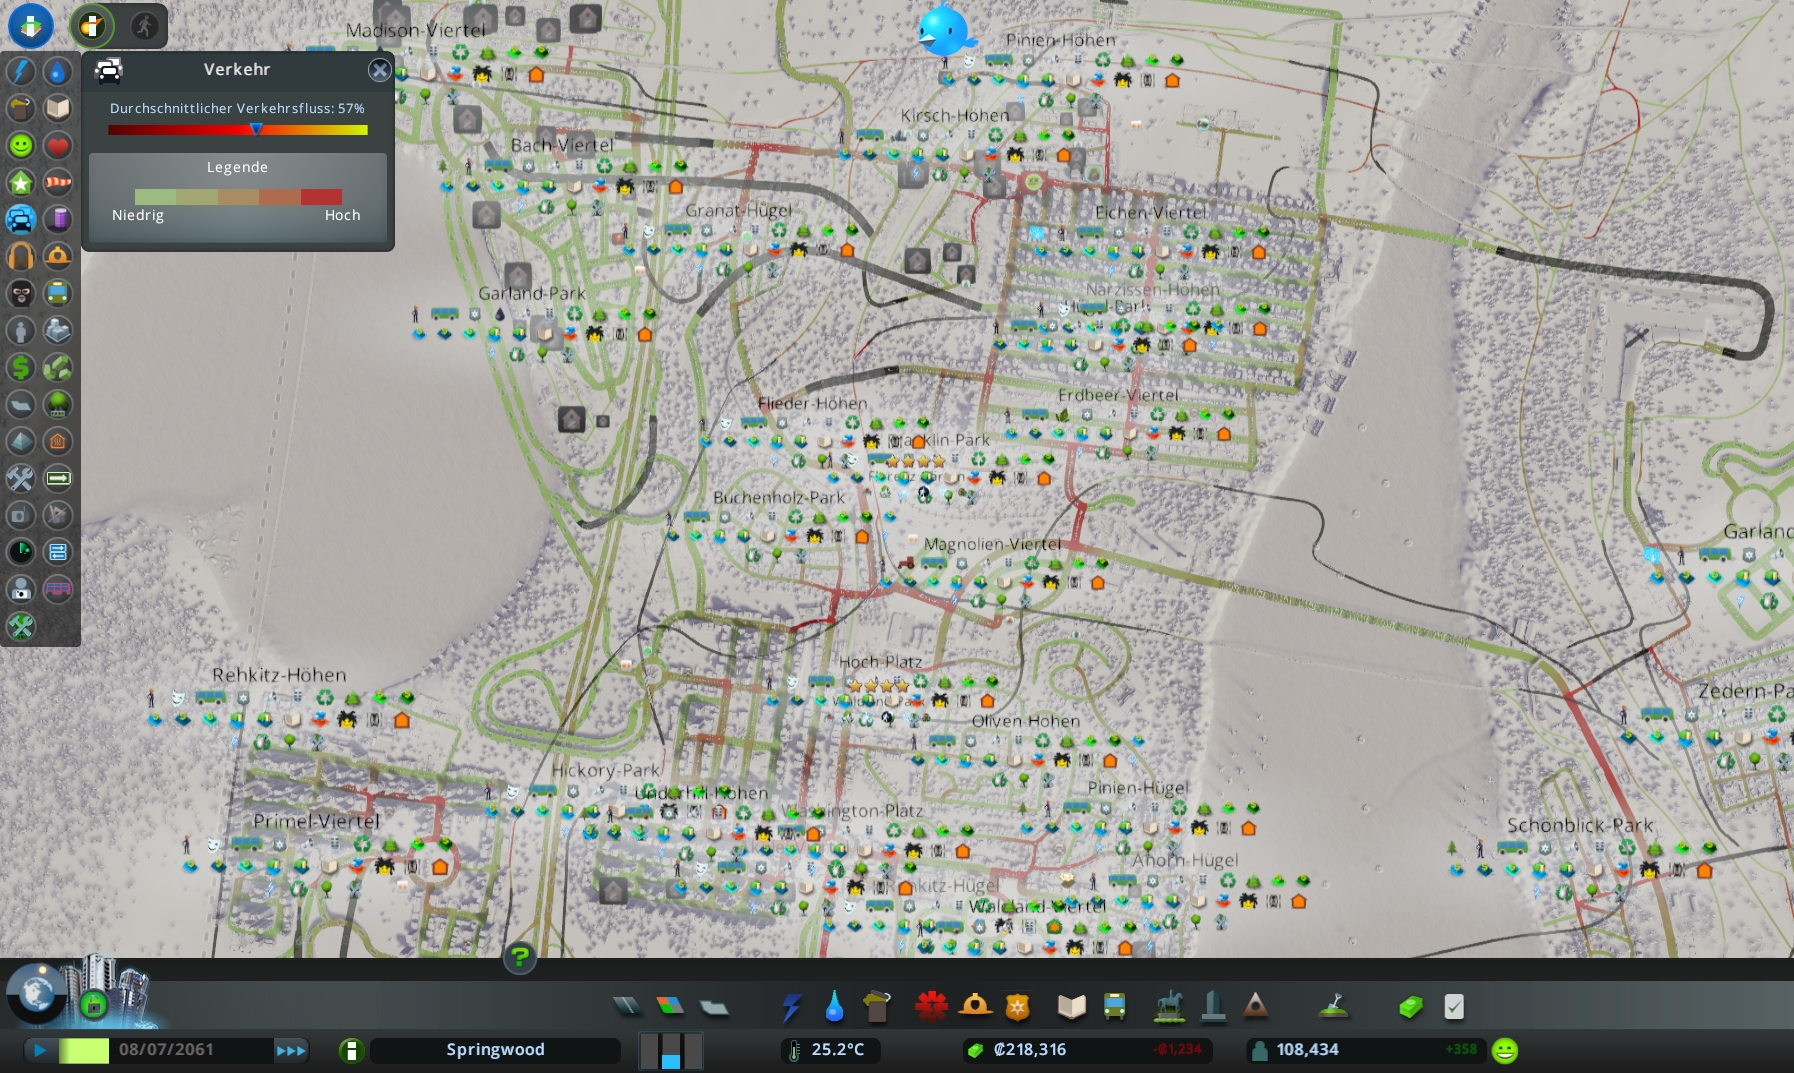Open the Heating house info view
Viewport: 1794px width, 1073px height.
(x=58, y=441)
